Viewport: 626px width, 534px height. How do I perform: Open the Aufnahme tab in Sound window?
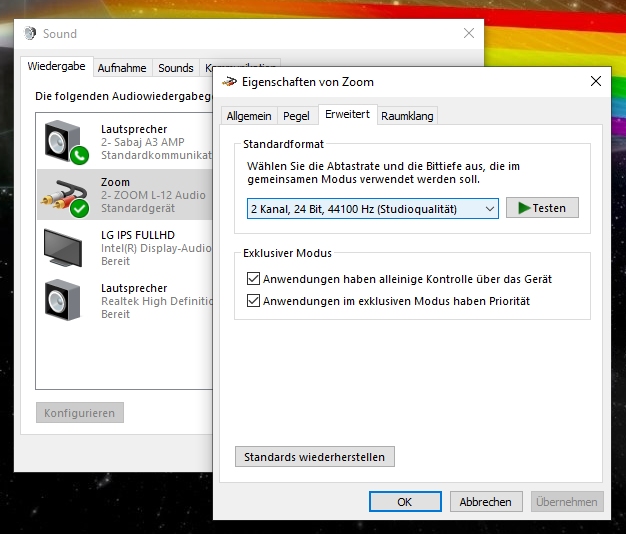pos(122,68)
